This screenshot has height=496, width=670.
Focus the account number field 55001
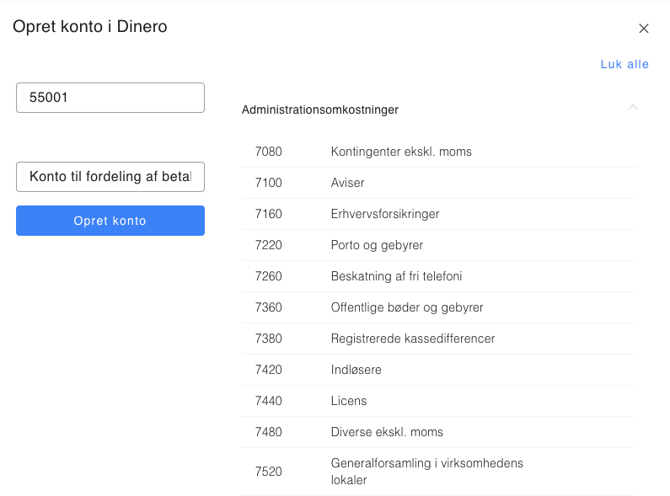click(x=110, y=97)
